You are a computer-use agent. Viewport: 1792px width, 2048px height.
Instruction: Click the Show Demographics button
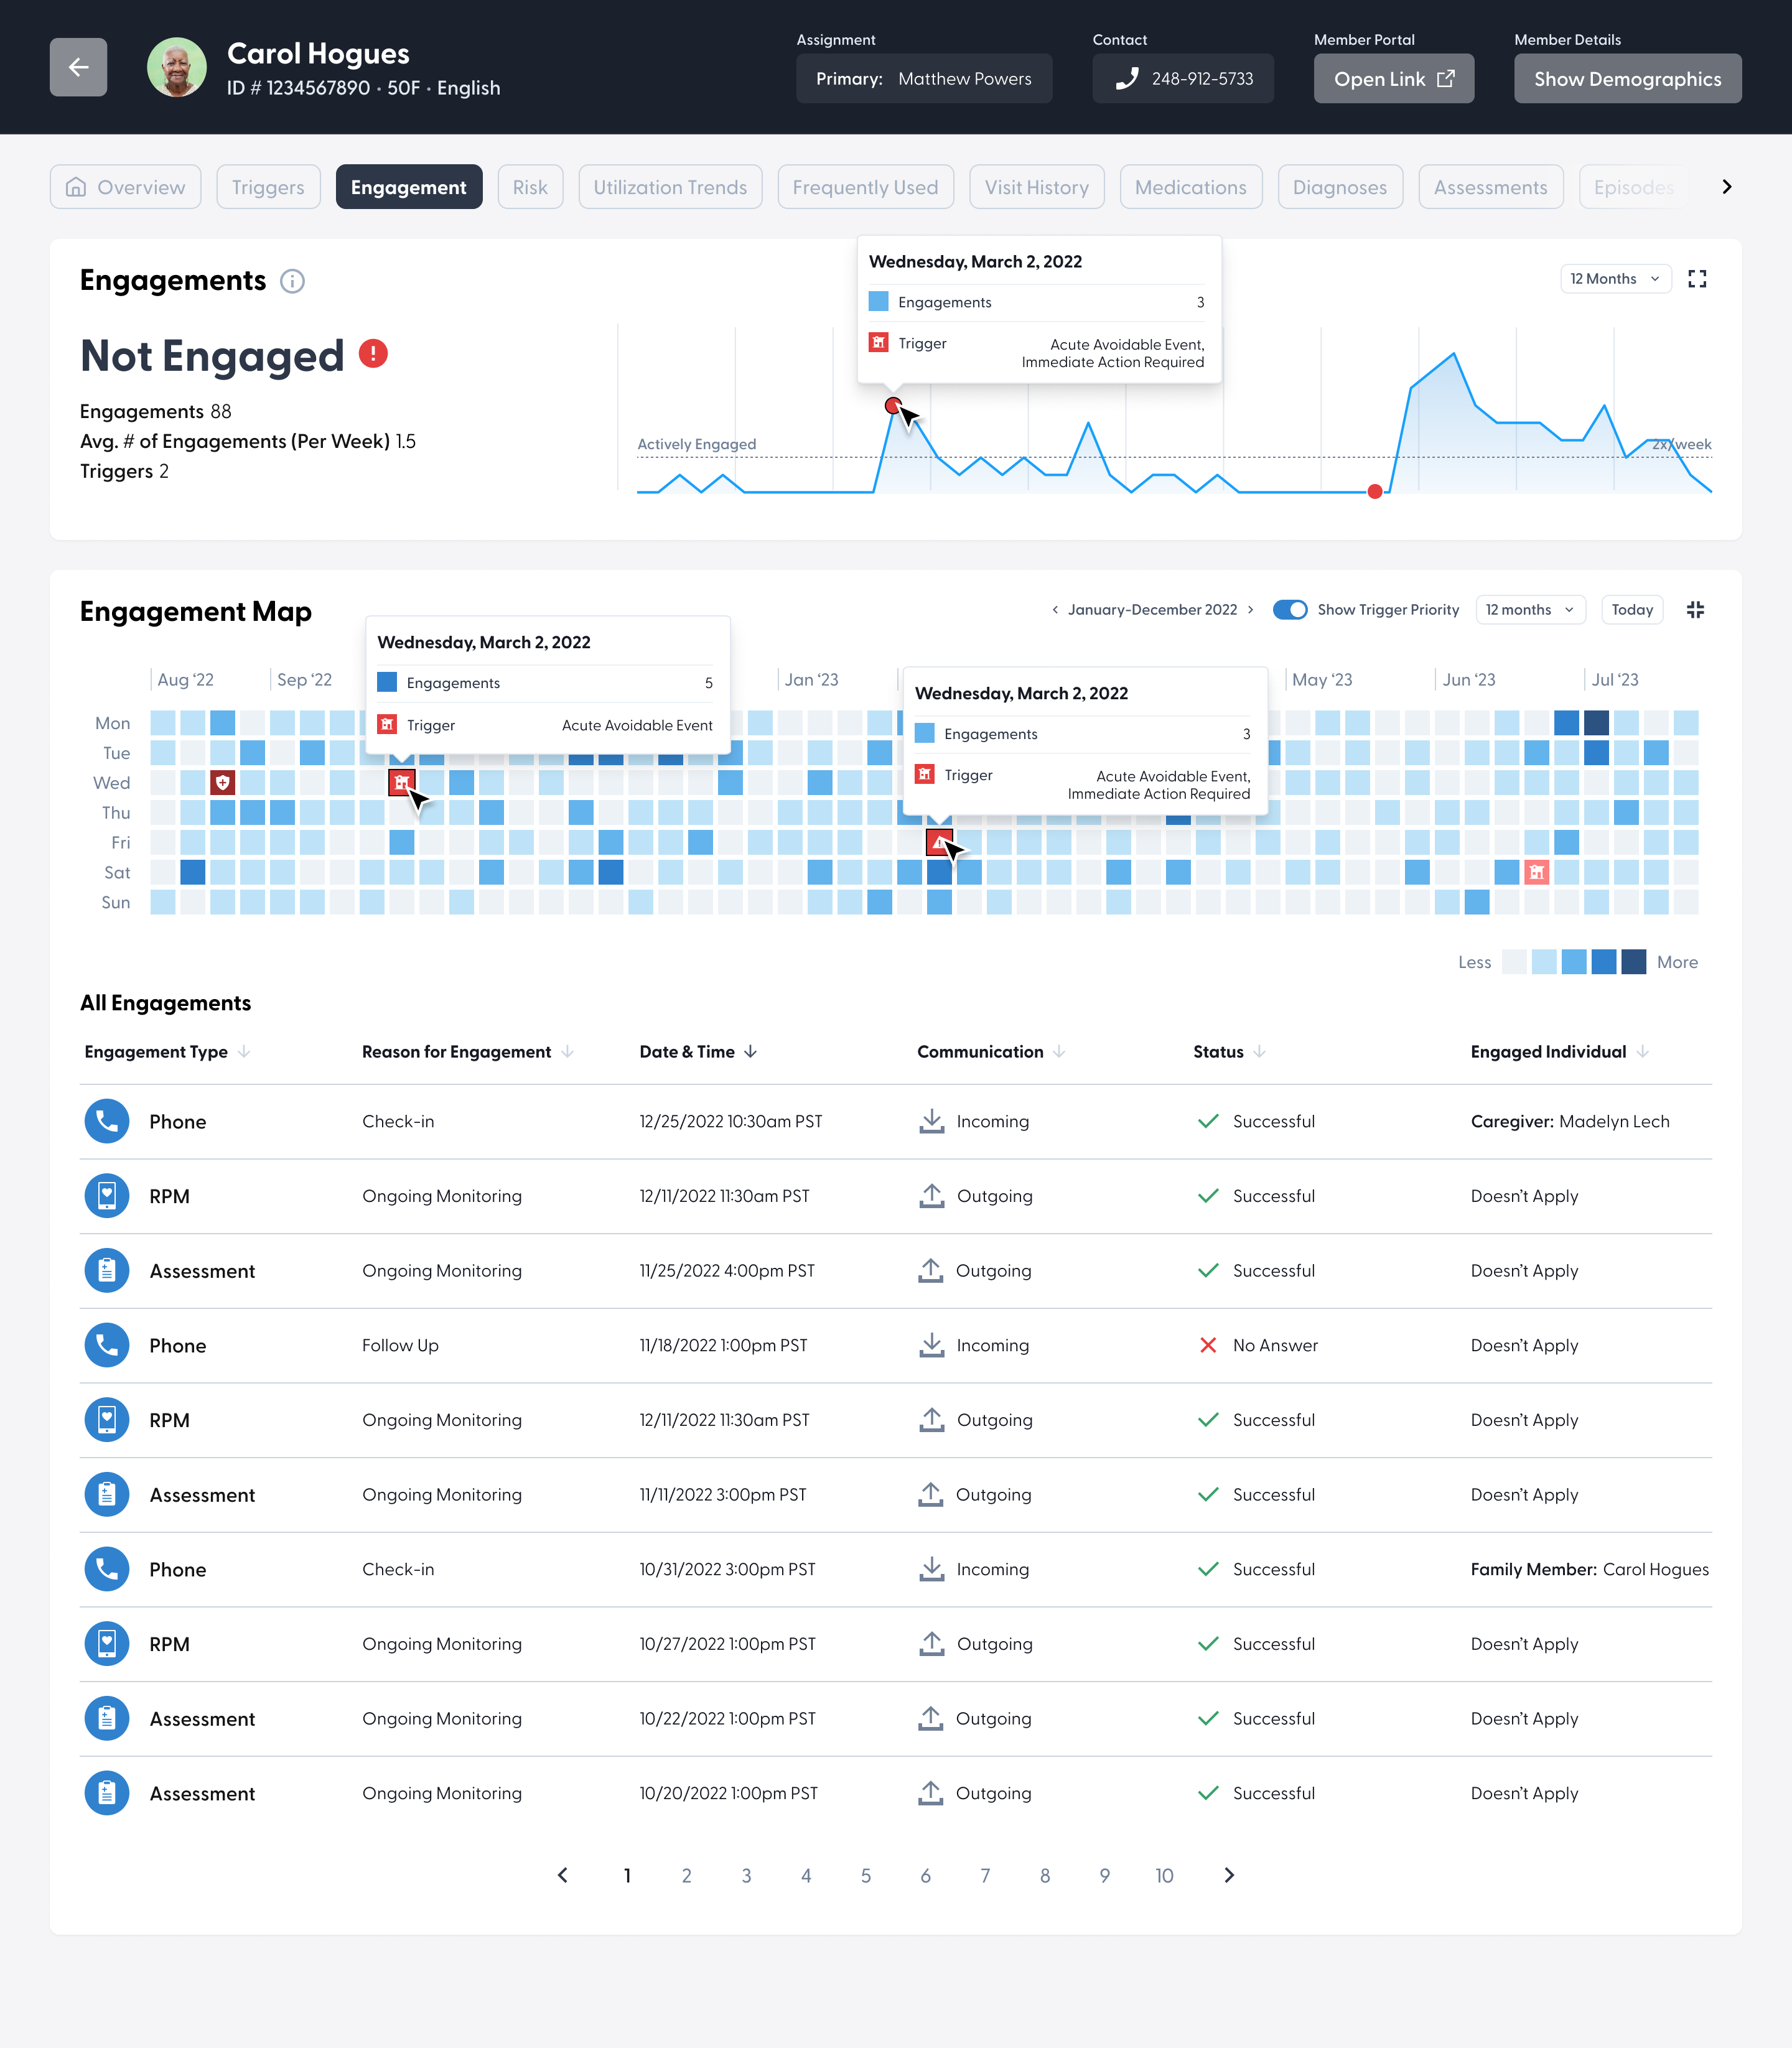point(1627,78)
